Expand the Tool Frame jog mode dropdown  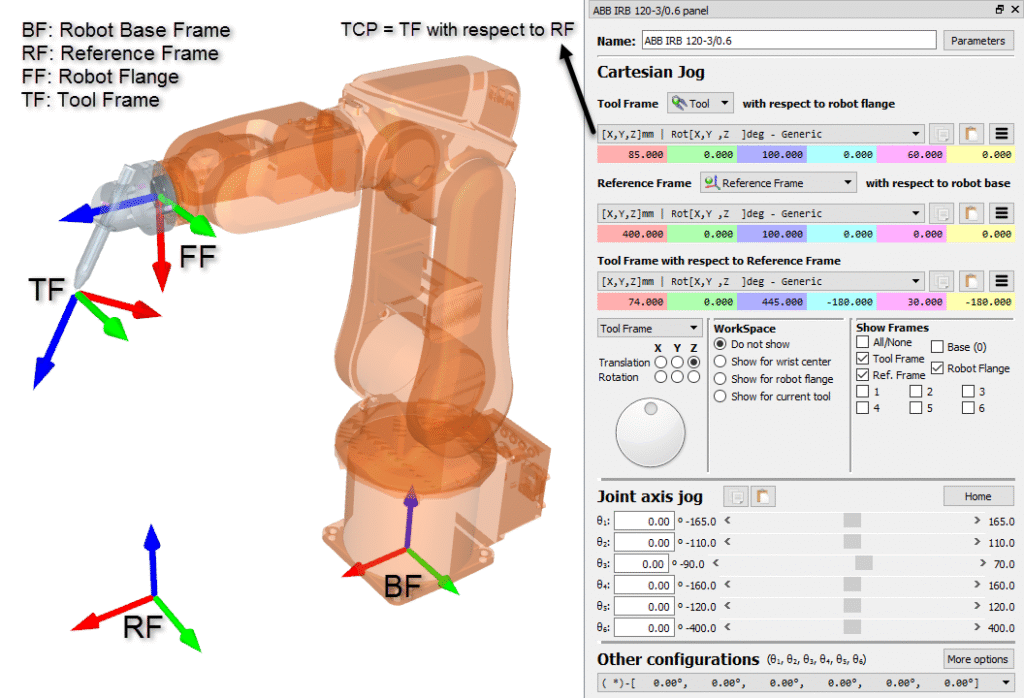(x=648, y=327)
